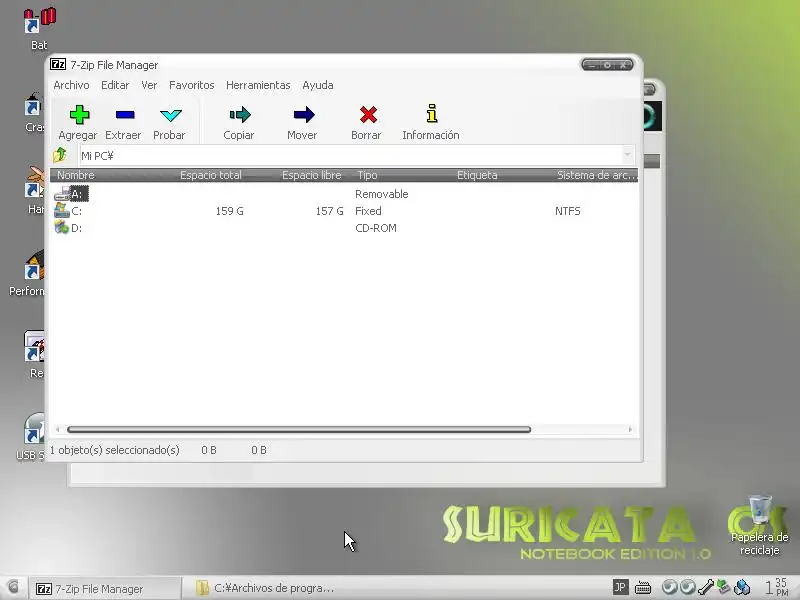The image size is (800, 600).
Task: Click the 7z icon in title bar
Action: point(58,64)
